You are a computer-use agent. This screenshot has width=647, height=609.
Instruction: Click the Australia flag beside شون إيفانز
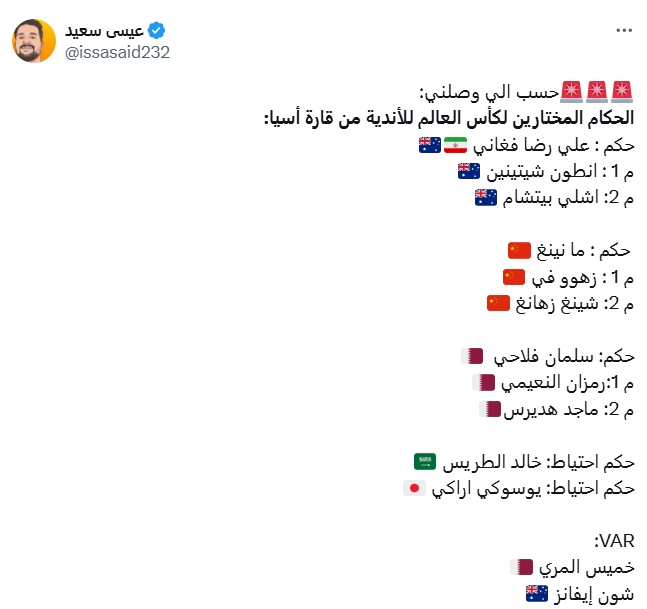(x=537, y=593)
